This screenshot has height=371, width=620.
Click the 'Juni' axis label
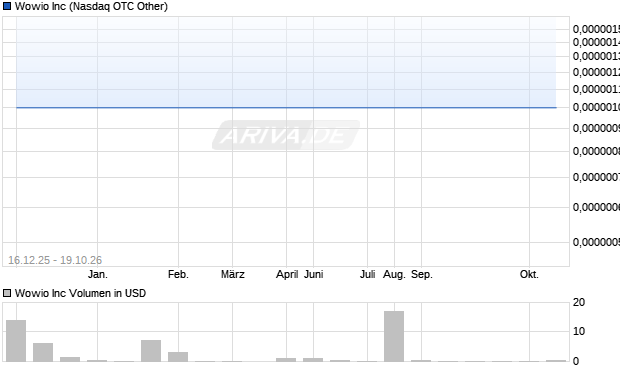(x=314, y=274)
